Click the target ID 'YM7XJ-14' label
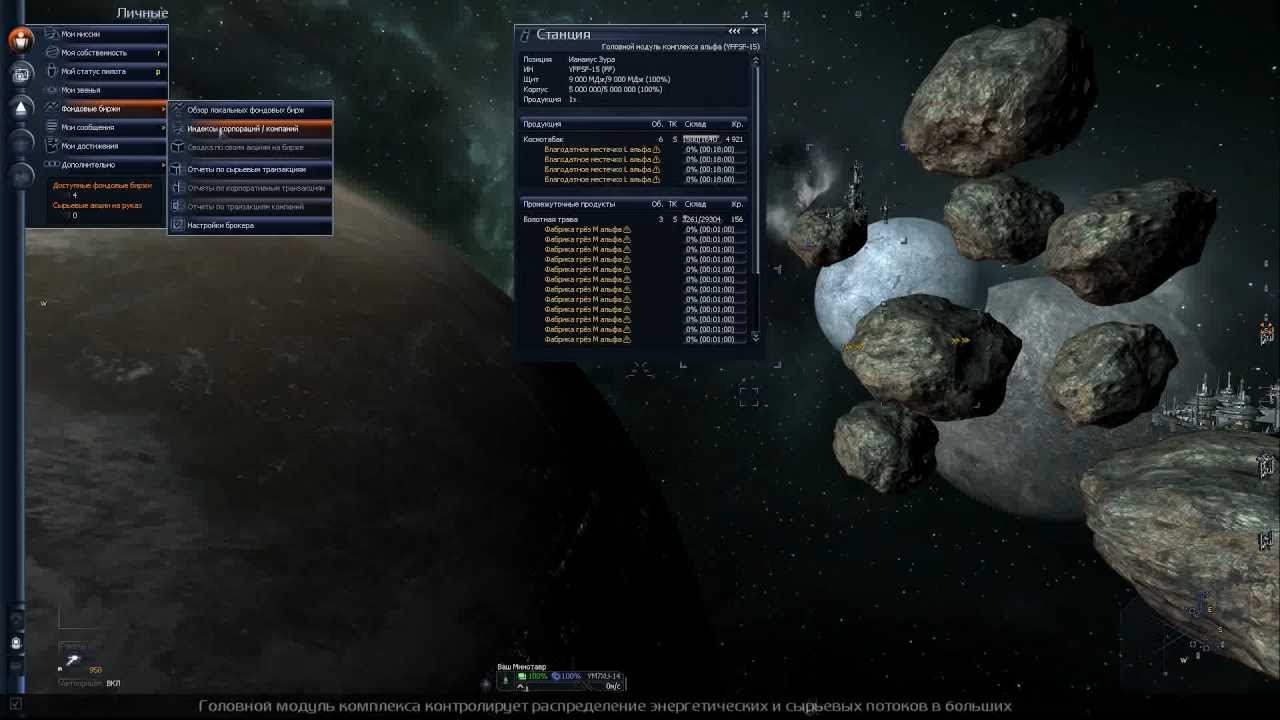 coord(603,676)
